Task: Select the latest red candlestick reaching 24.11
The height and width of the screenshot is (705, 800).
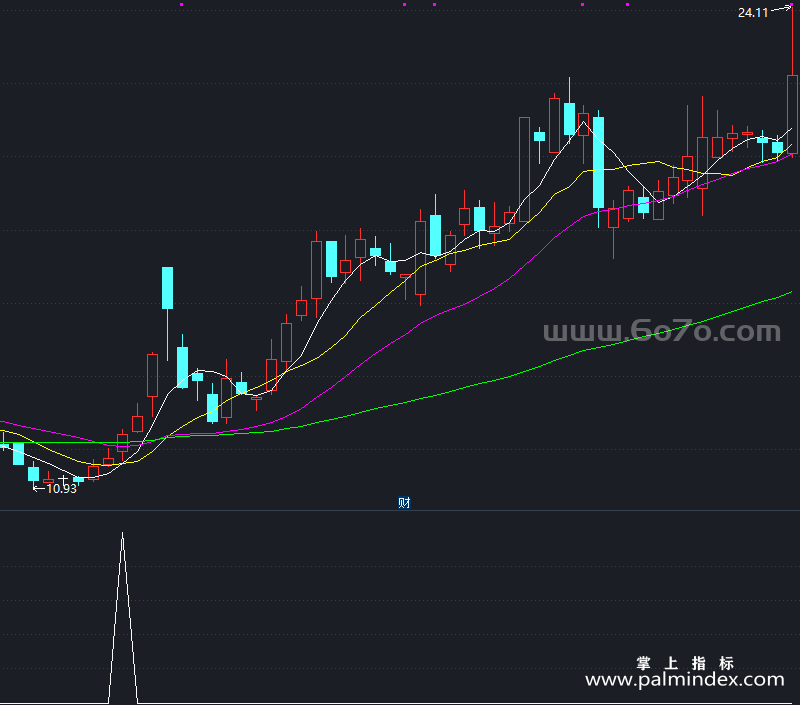Action: pos(792,114)
